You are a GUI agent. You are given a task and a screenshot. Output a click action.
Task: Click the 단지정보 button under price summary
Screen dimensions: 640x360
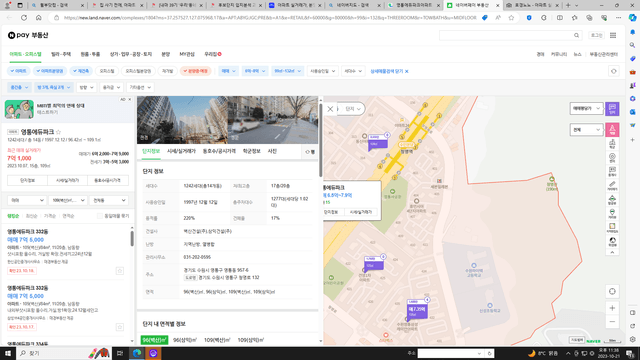coord(27,180)
